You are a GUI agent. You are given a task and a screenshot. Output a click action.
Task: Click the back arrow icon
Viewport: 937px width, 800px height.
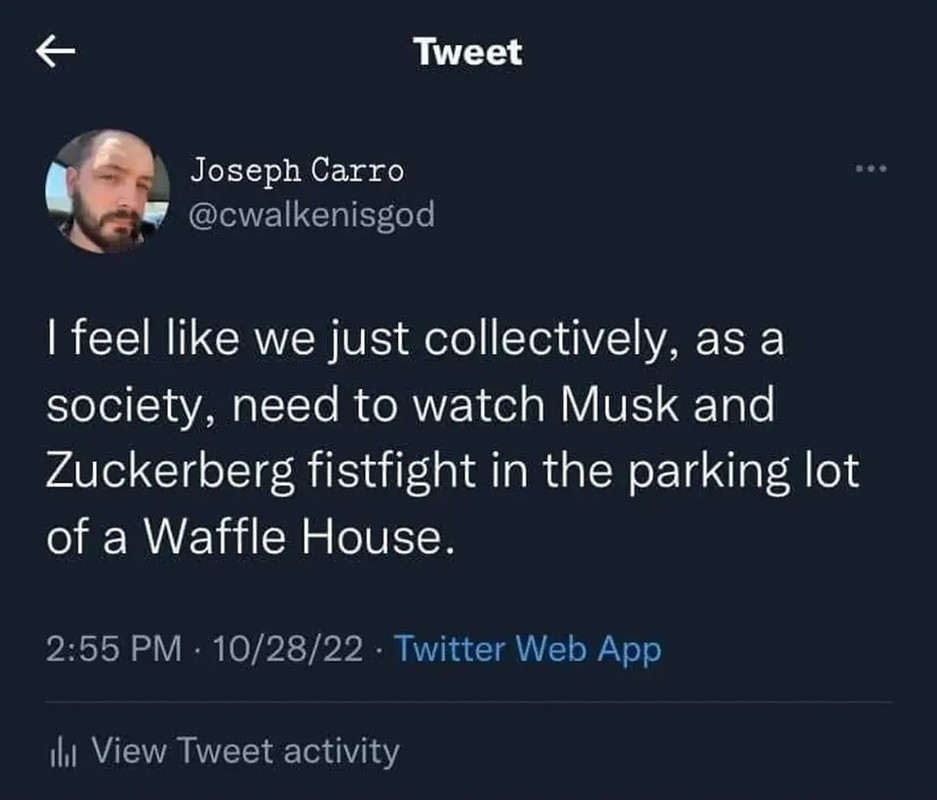point(56,52)
